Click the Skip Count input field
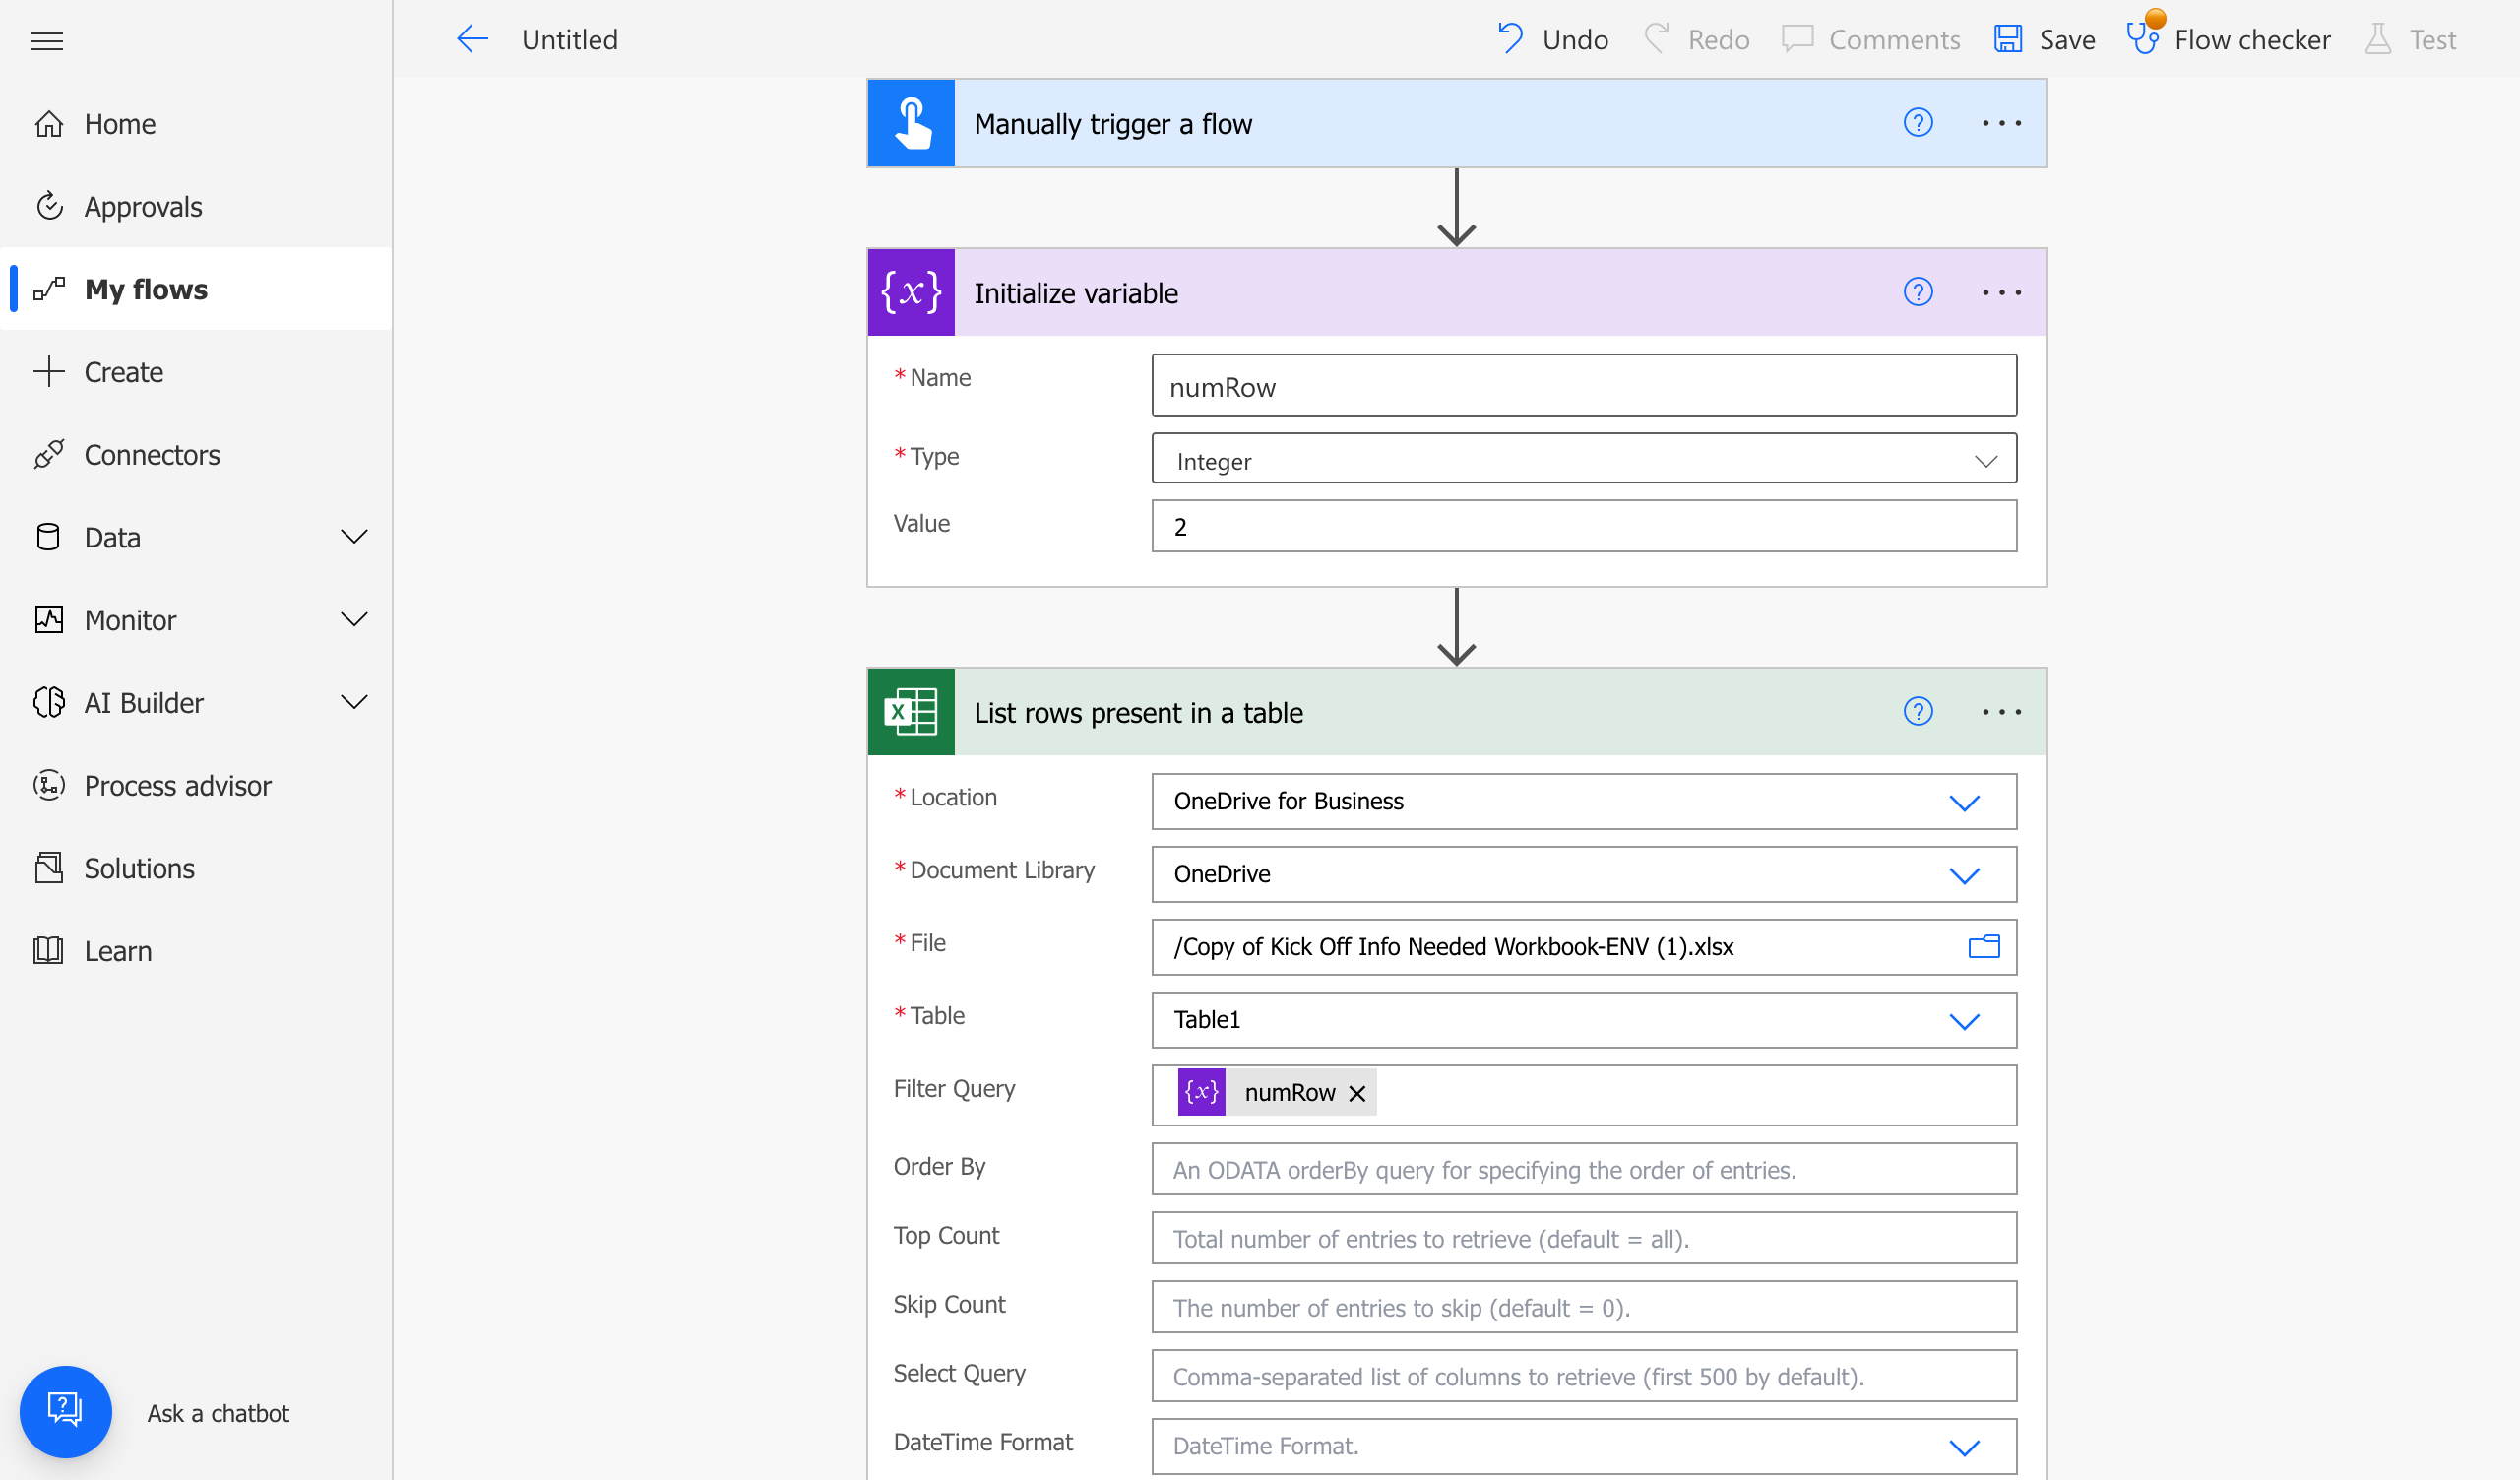The height and width of the screenshot is (1480, 2520). [x=1584, y=1307]
